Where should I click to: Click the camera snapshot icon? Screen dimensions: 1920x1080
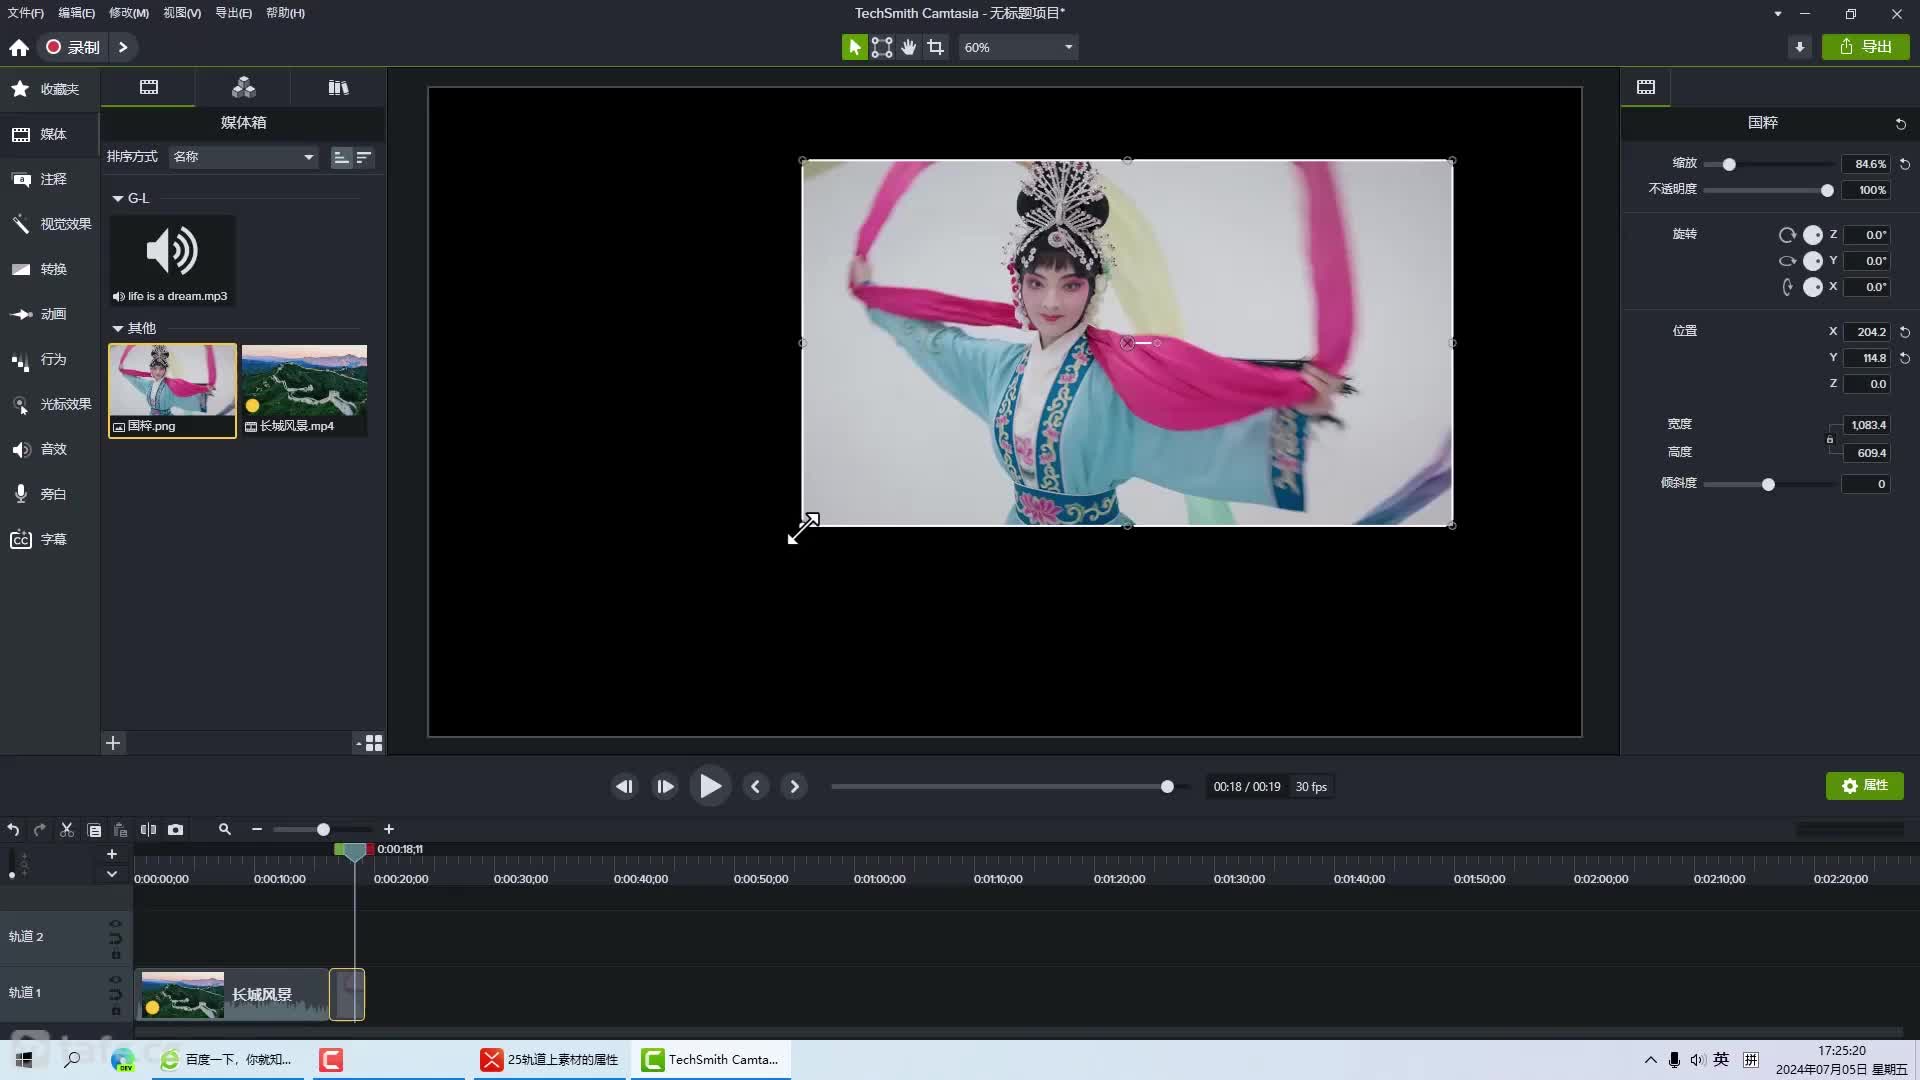point(176,829)
